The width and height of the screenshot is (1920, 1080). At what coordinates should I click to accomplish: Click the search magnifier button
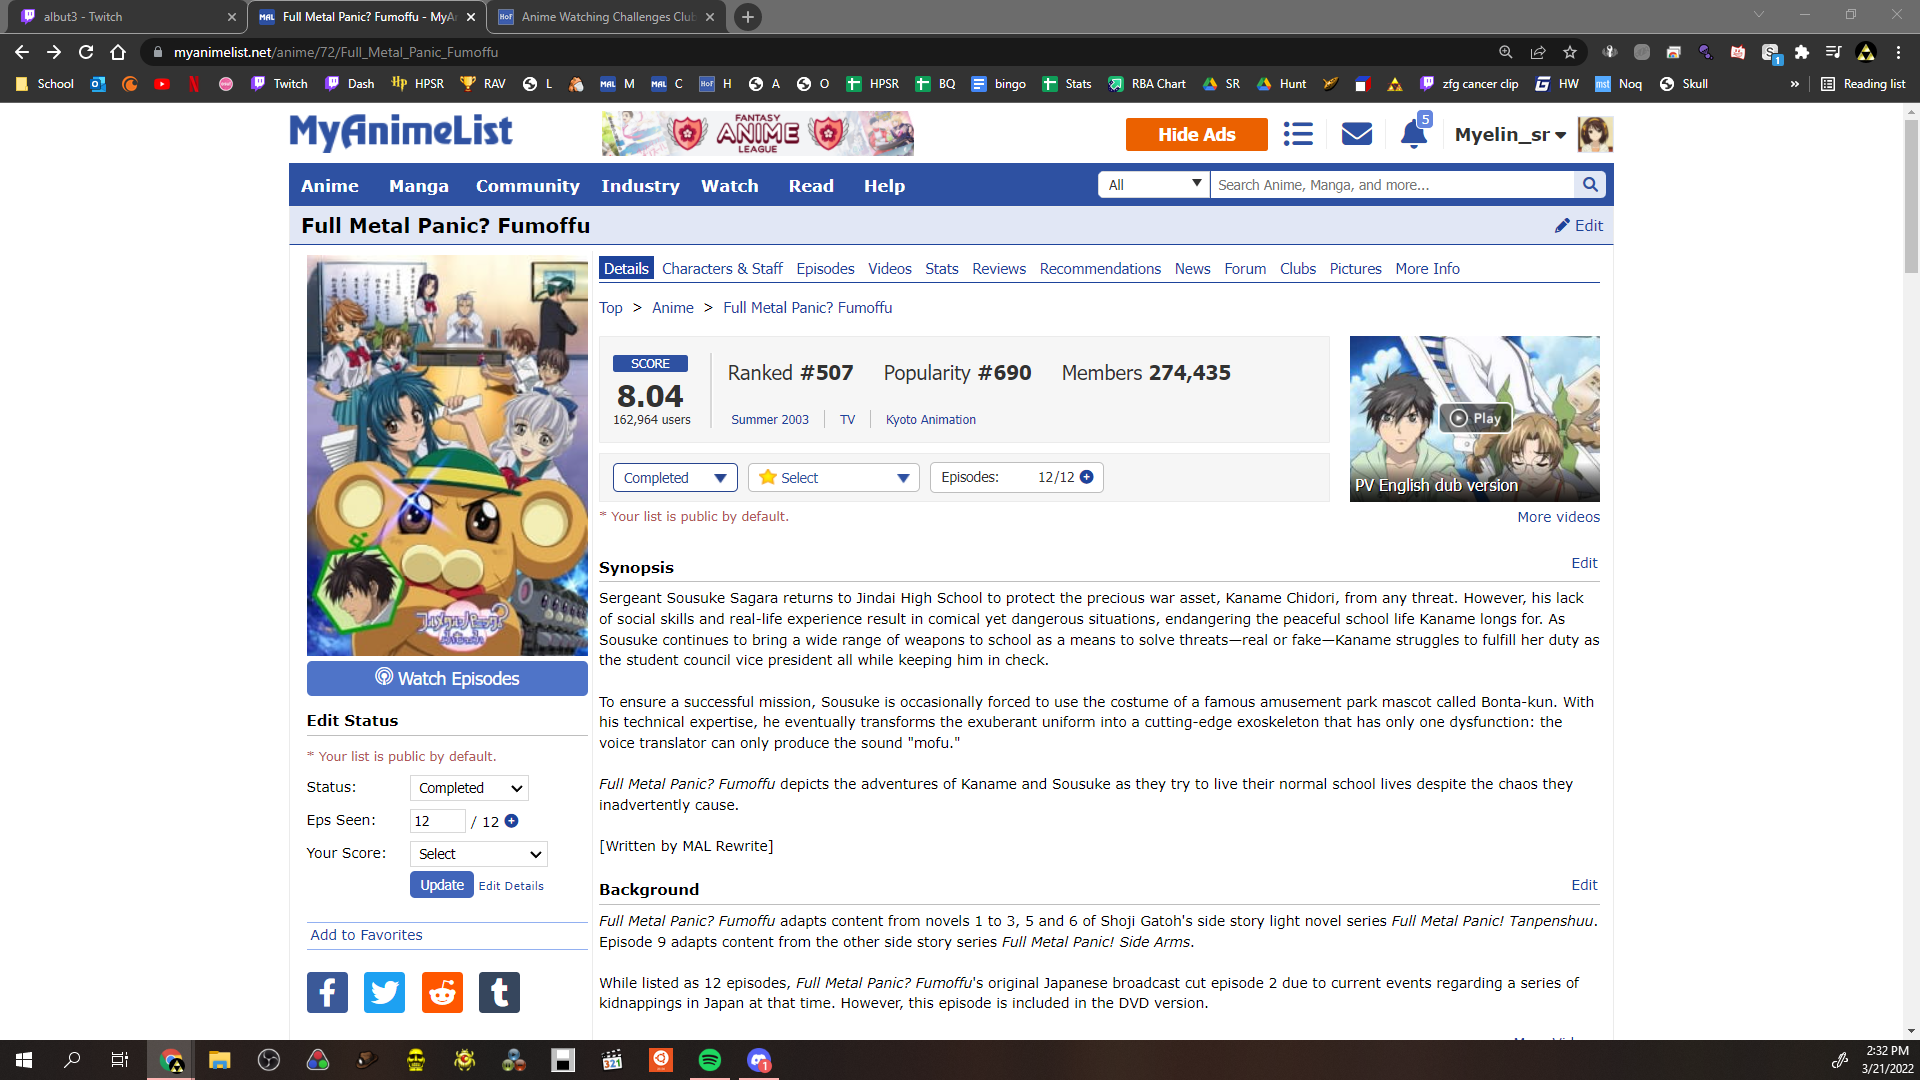coord(1589,185)
